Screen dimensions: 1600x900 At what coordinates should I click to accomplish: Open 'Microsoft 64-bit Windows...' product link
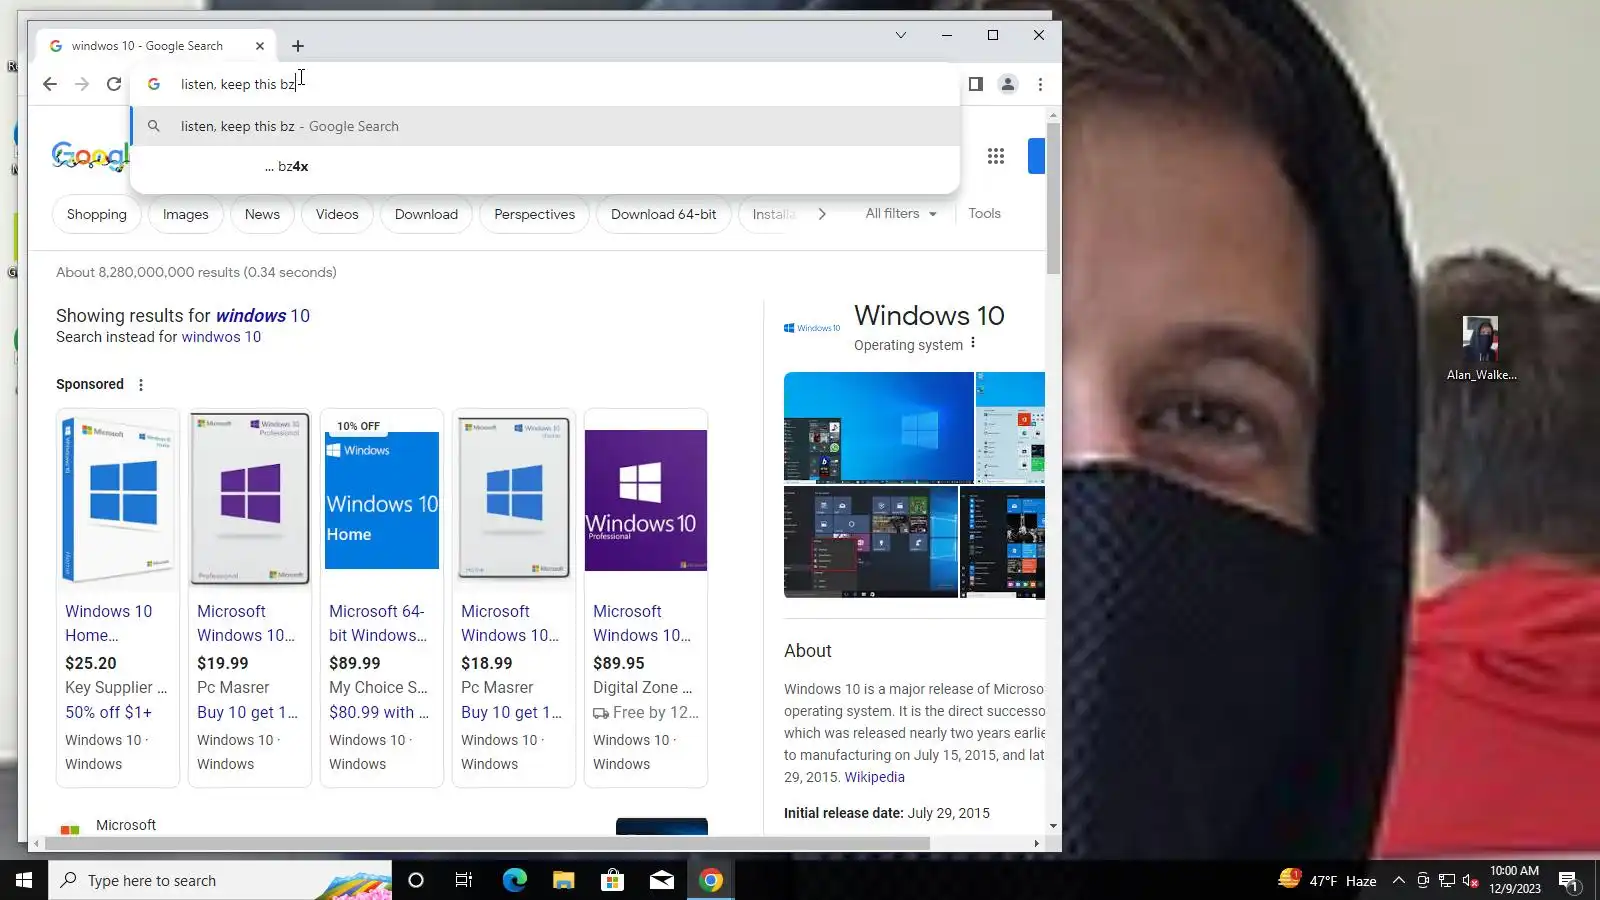[x=378, y=623]
